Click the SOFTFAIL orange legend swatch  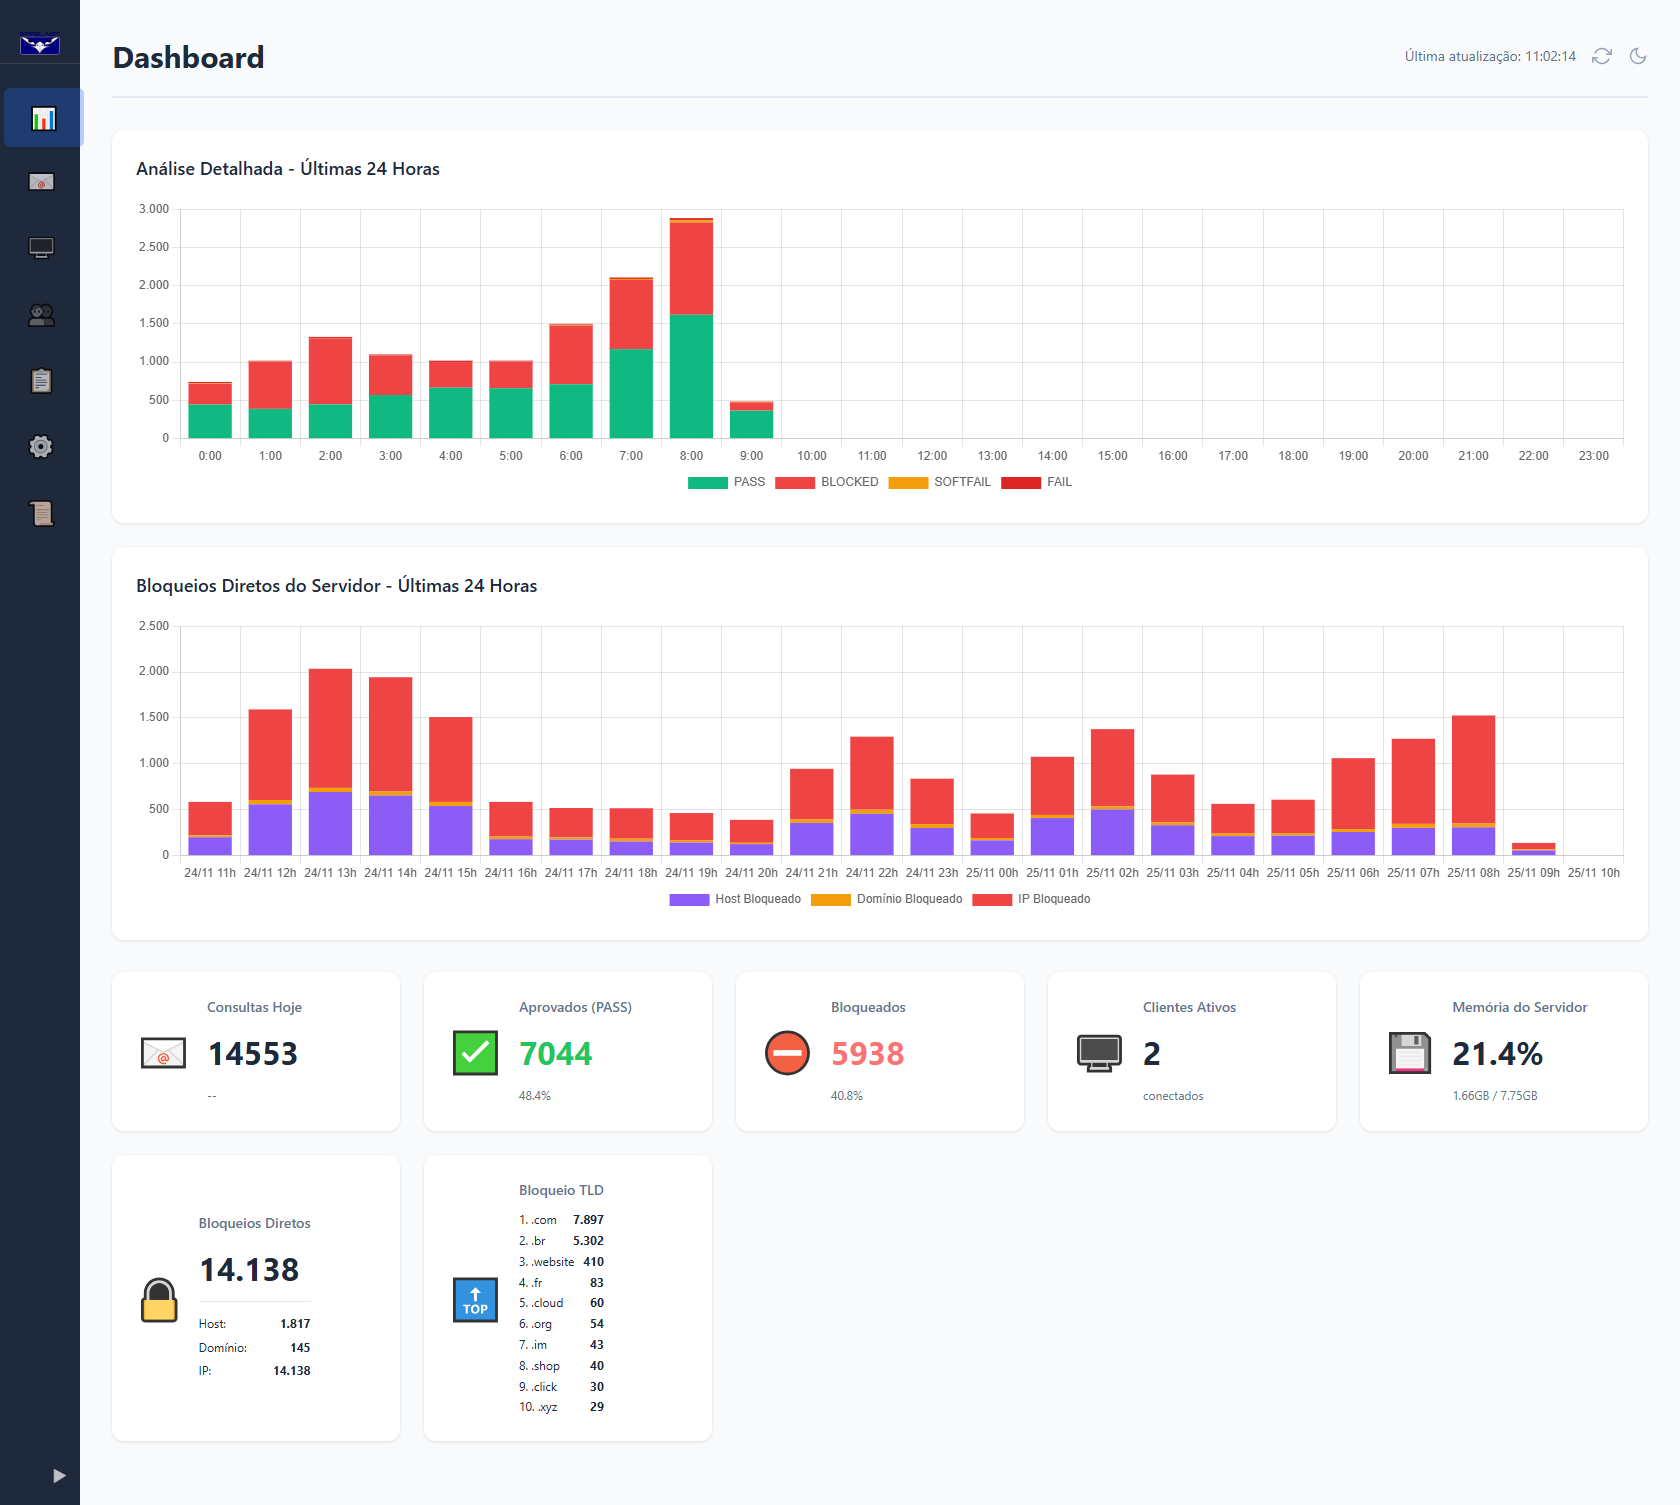click(x=908, y=483)
